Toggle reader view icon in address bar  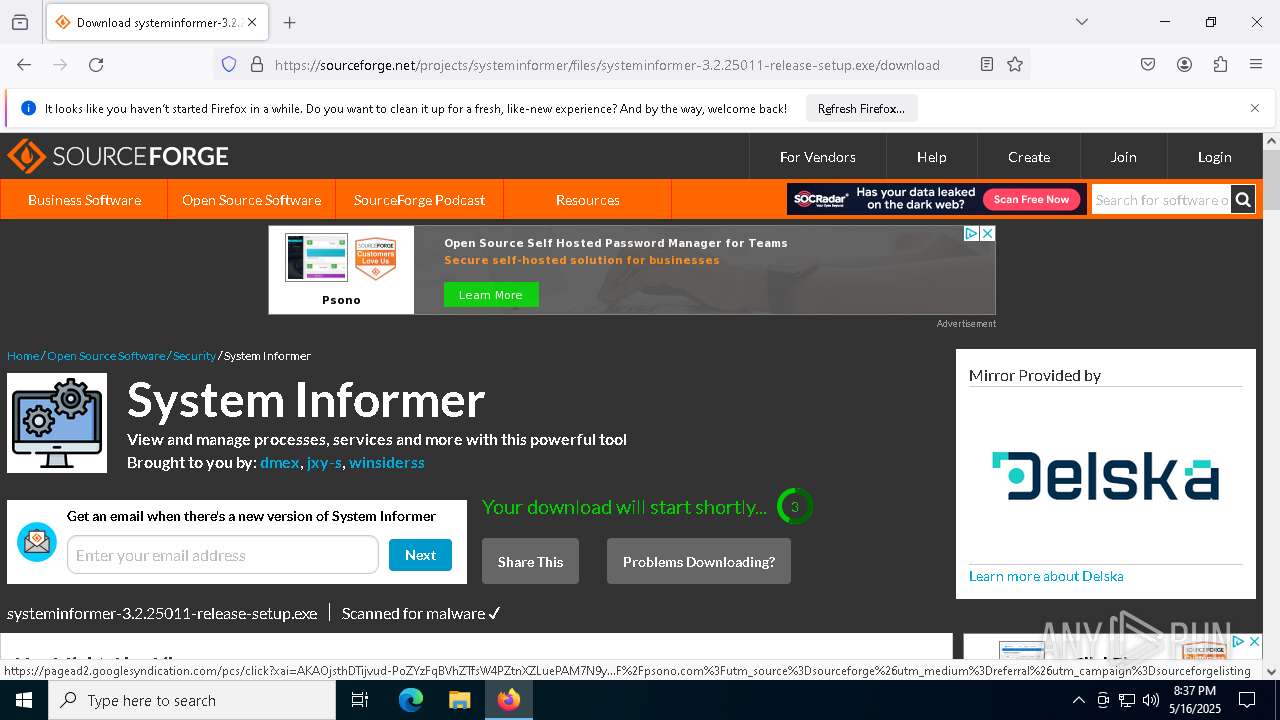[x=987, y=64]
